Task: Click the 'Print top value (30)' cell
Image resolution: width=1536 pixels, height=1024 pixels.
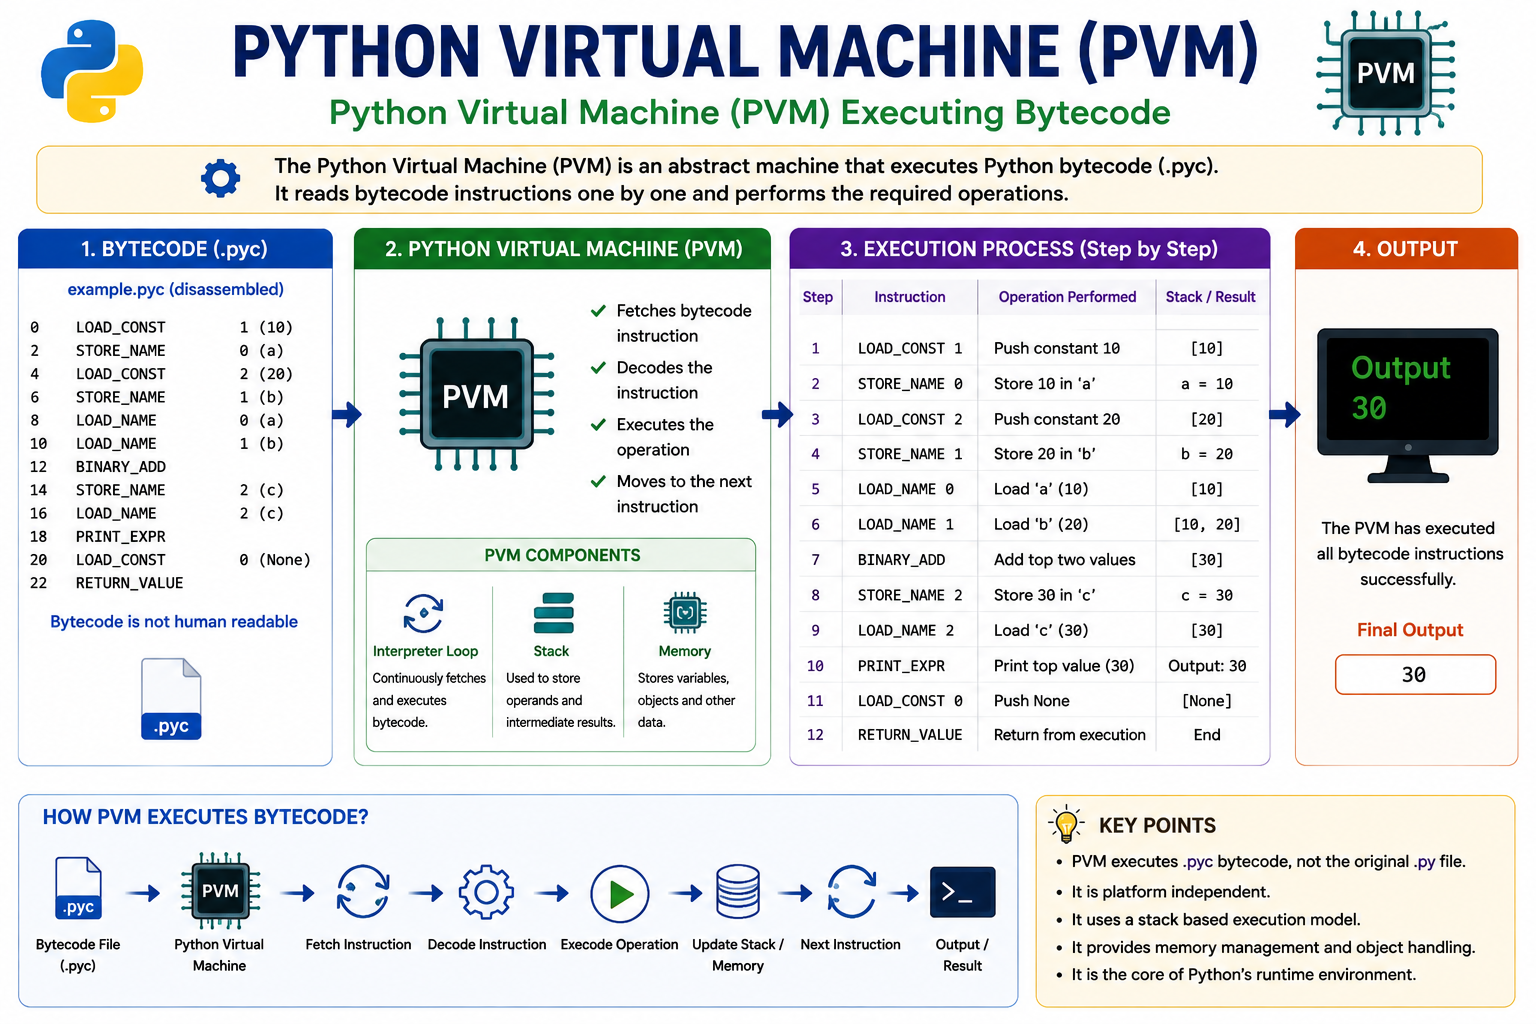Action: tap(1064, 666)
